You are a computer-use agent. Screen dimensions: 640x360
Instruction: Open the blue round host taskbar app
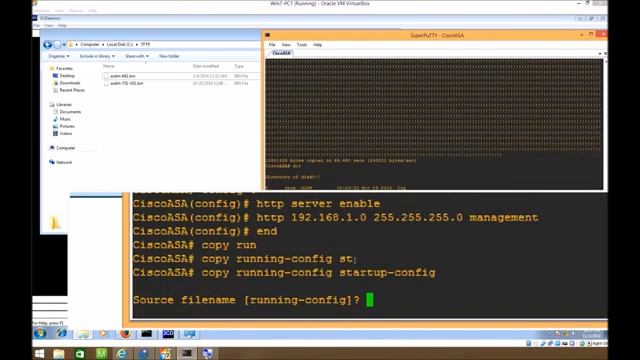click(143, 353)
